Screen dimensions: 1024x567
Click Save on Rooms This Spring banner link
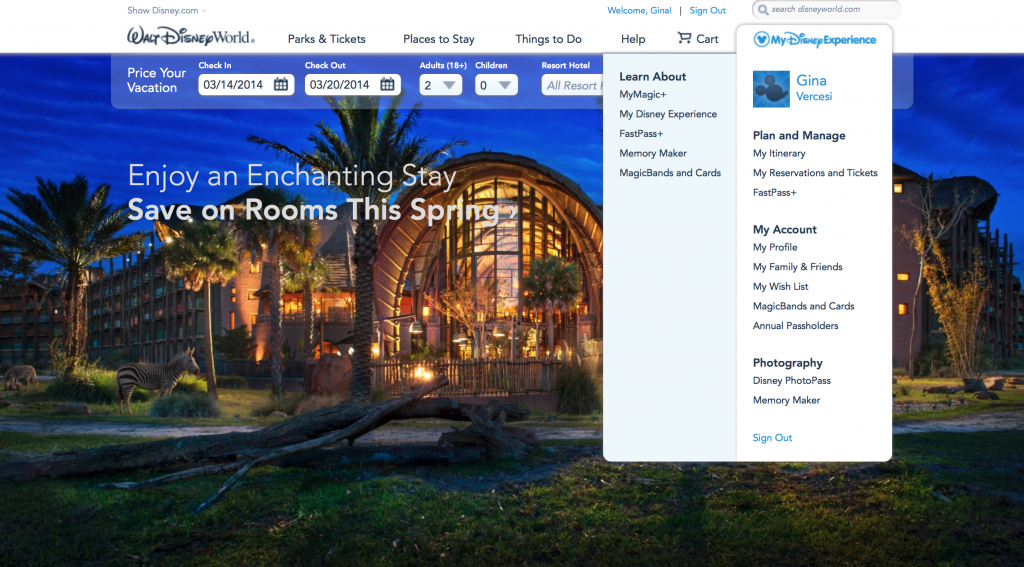click(x=323, y=210)
